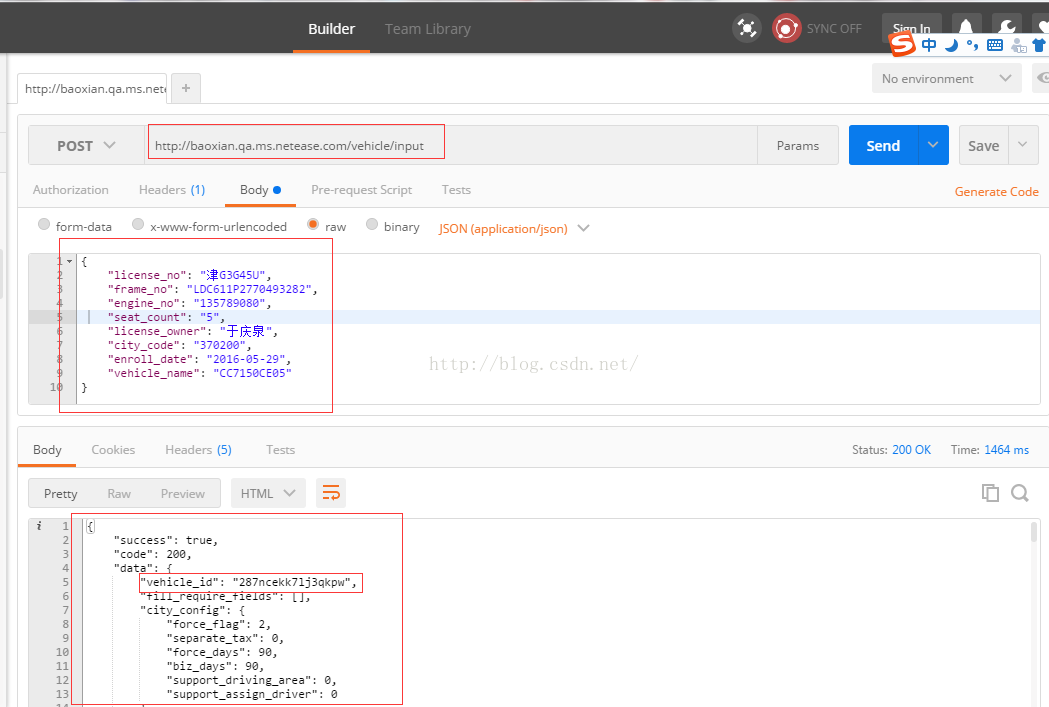Click the blue Send button

(x=883, y=145)
